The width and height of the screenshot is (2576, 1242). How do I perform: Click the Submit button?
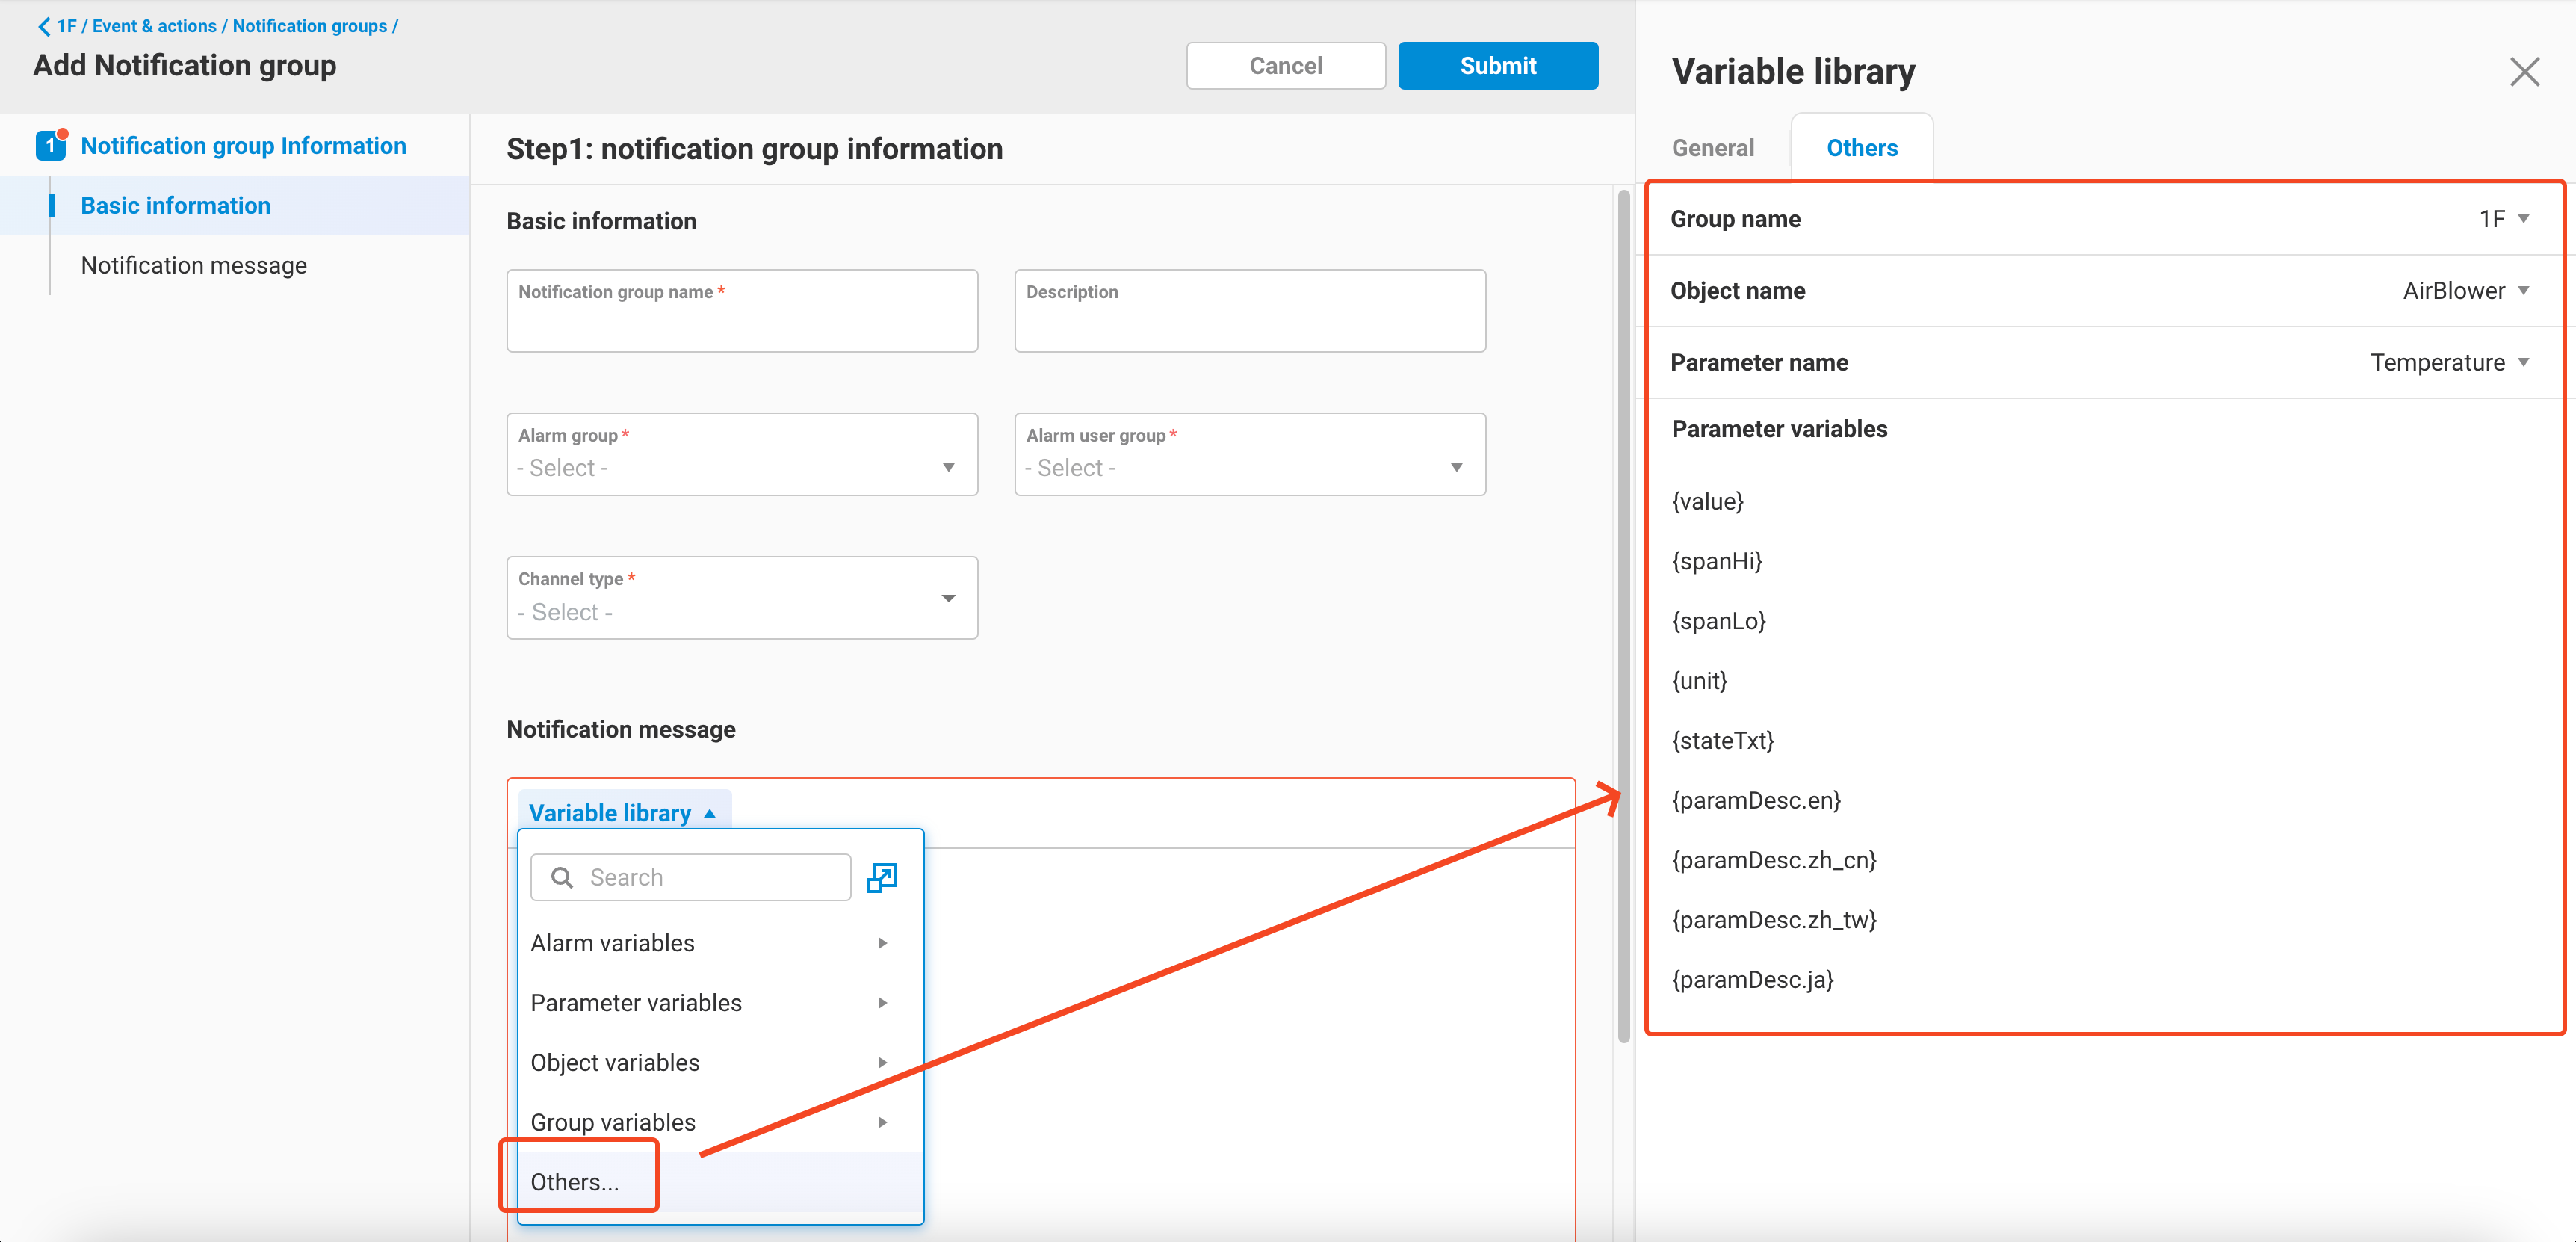(x=1497, y=66)
